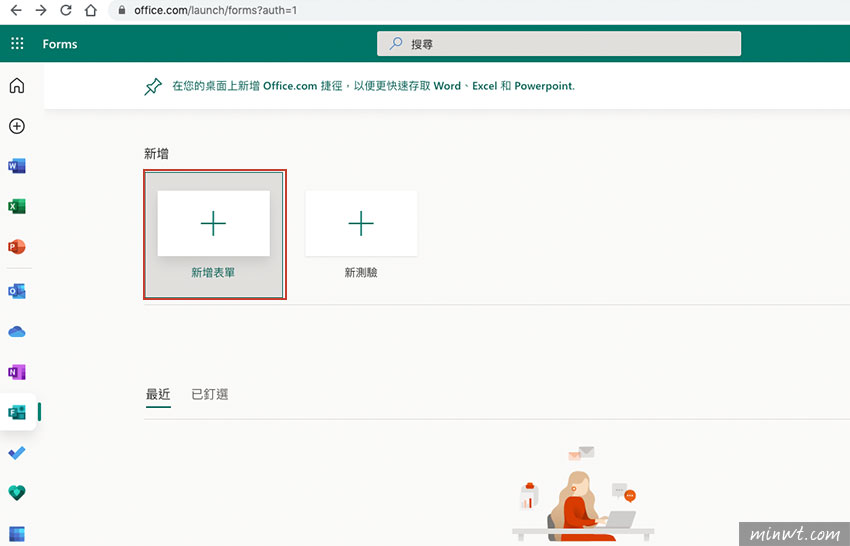Switch to the 已釘選 tab
This screenshot has width=850, height=546.
click(x=210, y=394)
